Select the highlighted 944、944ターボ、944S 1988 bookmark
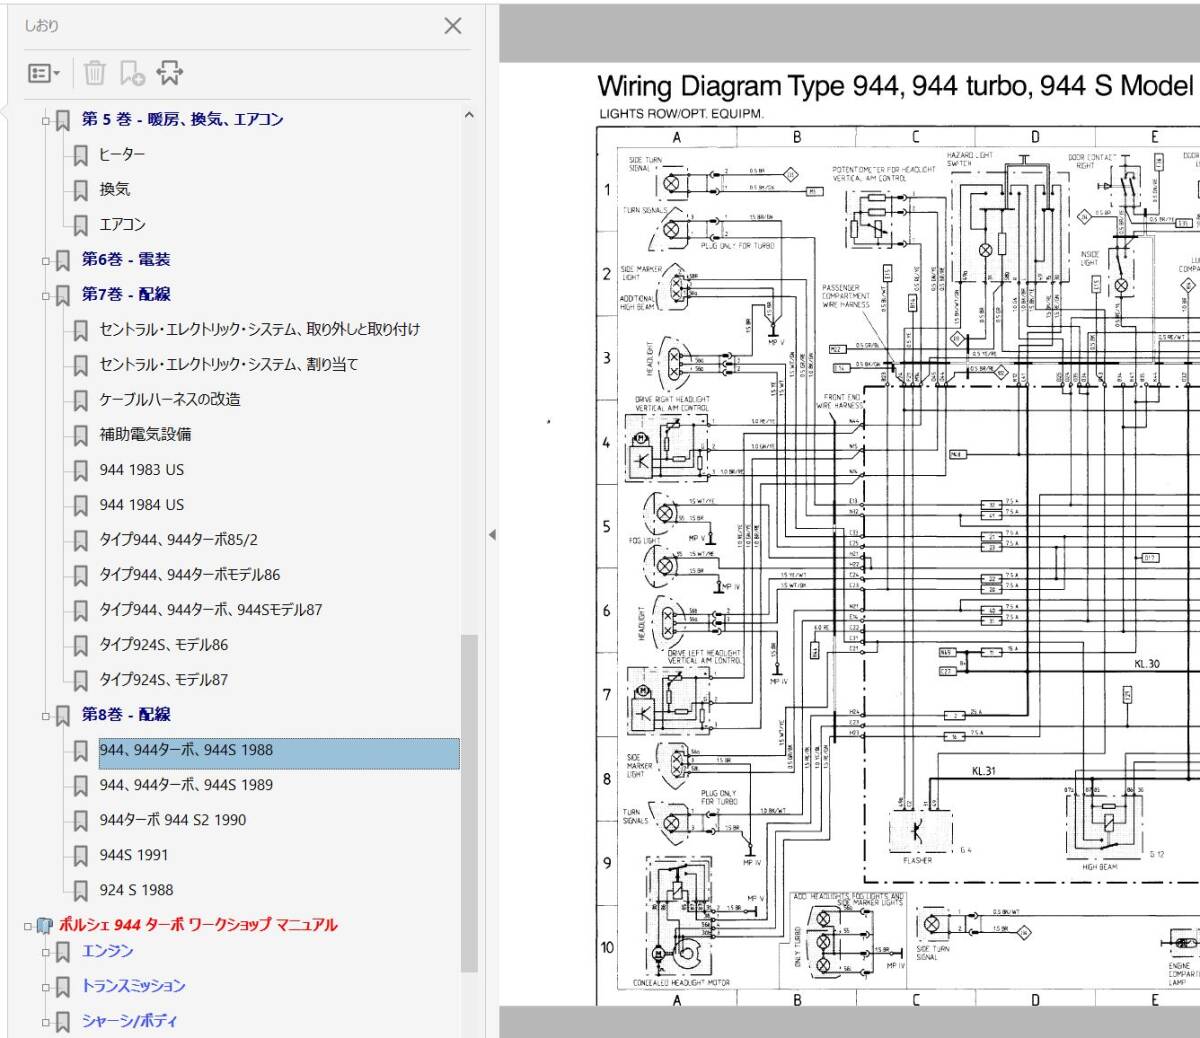This screenshot has width=1200, height=1038. [279, 753]
